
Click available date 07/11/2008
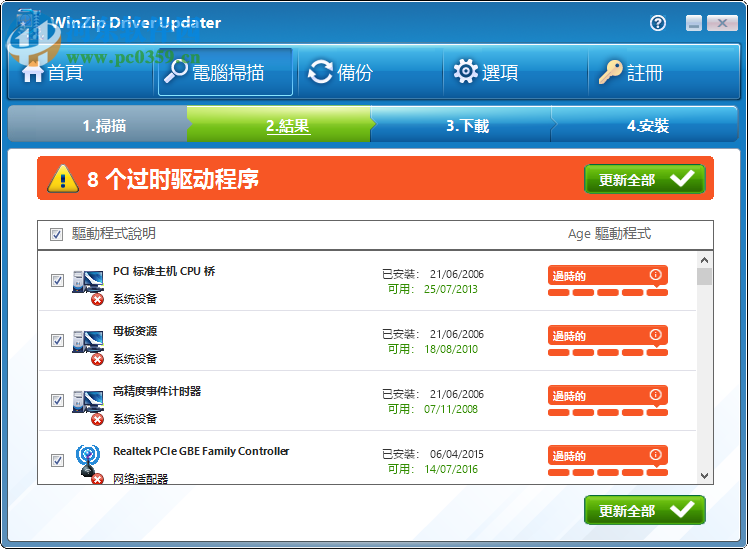451,409
